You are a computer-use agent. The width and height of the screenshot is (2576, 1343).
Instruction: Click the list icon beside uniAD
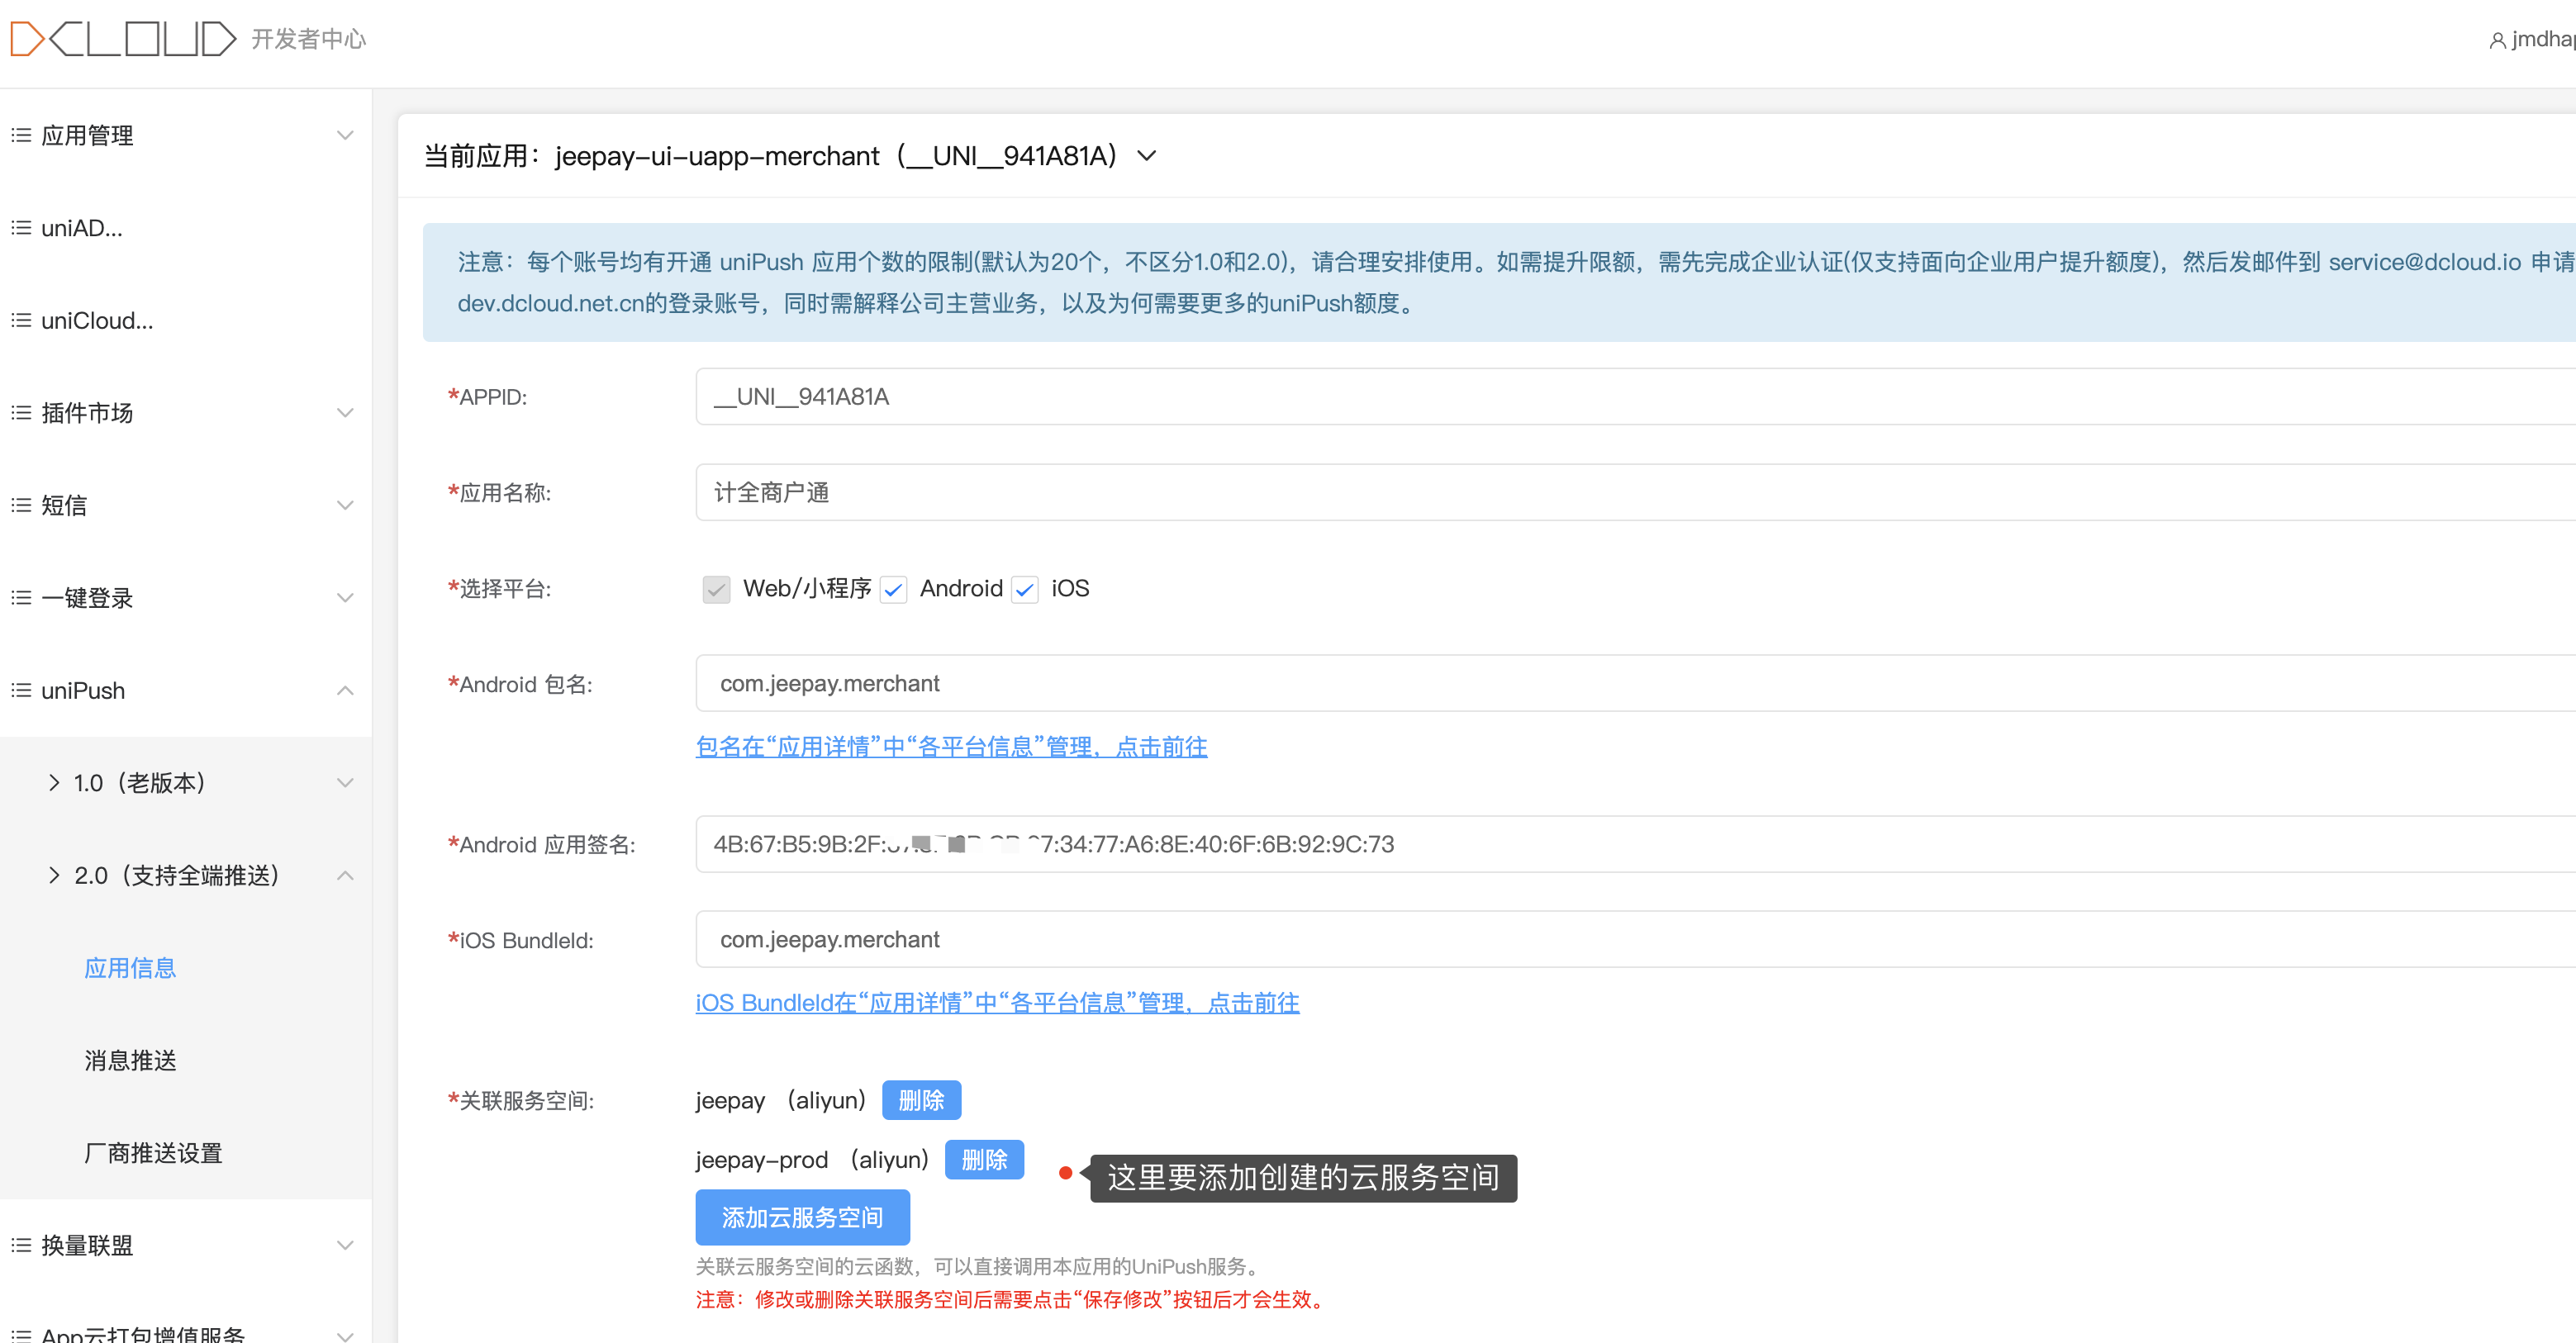21,228
